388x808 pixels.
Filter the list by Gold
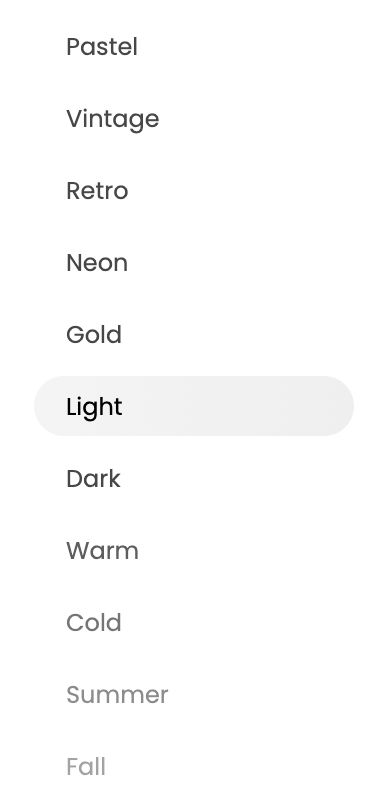pos(194,334)
